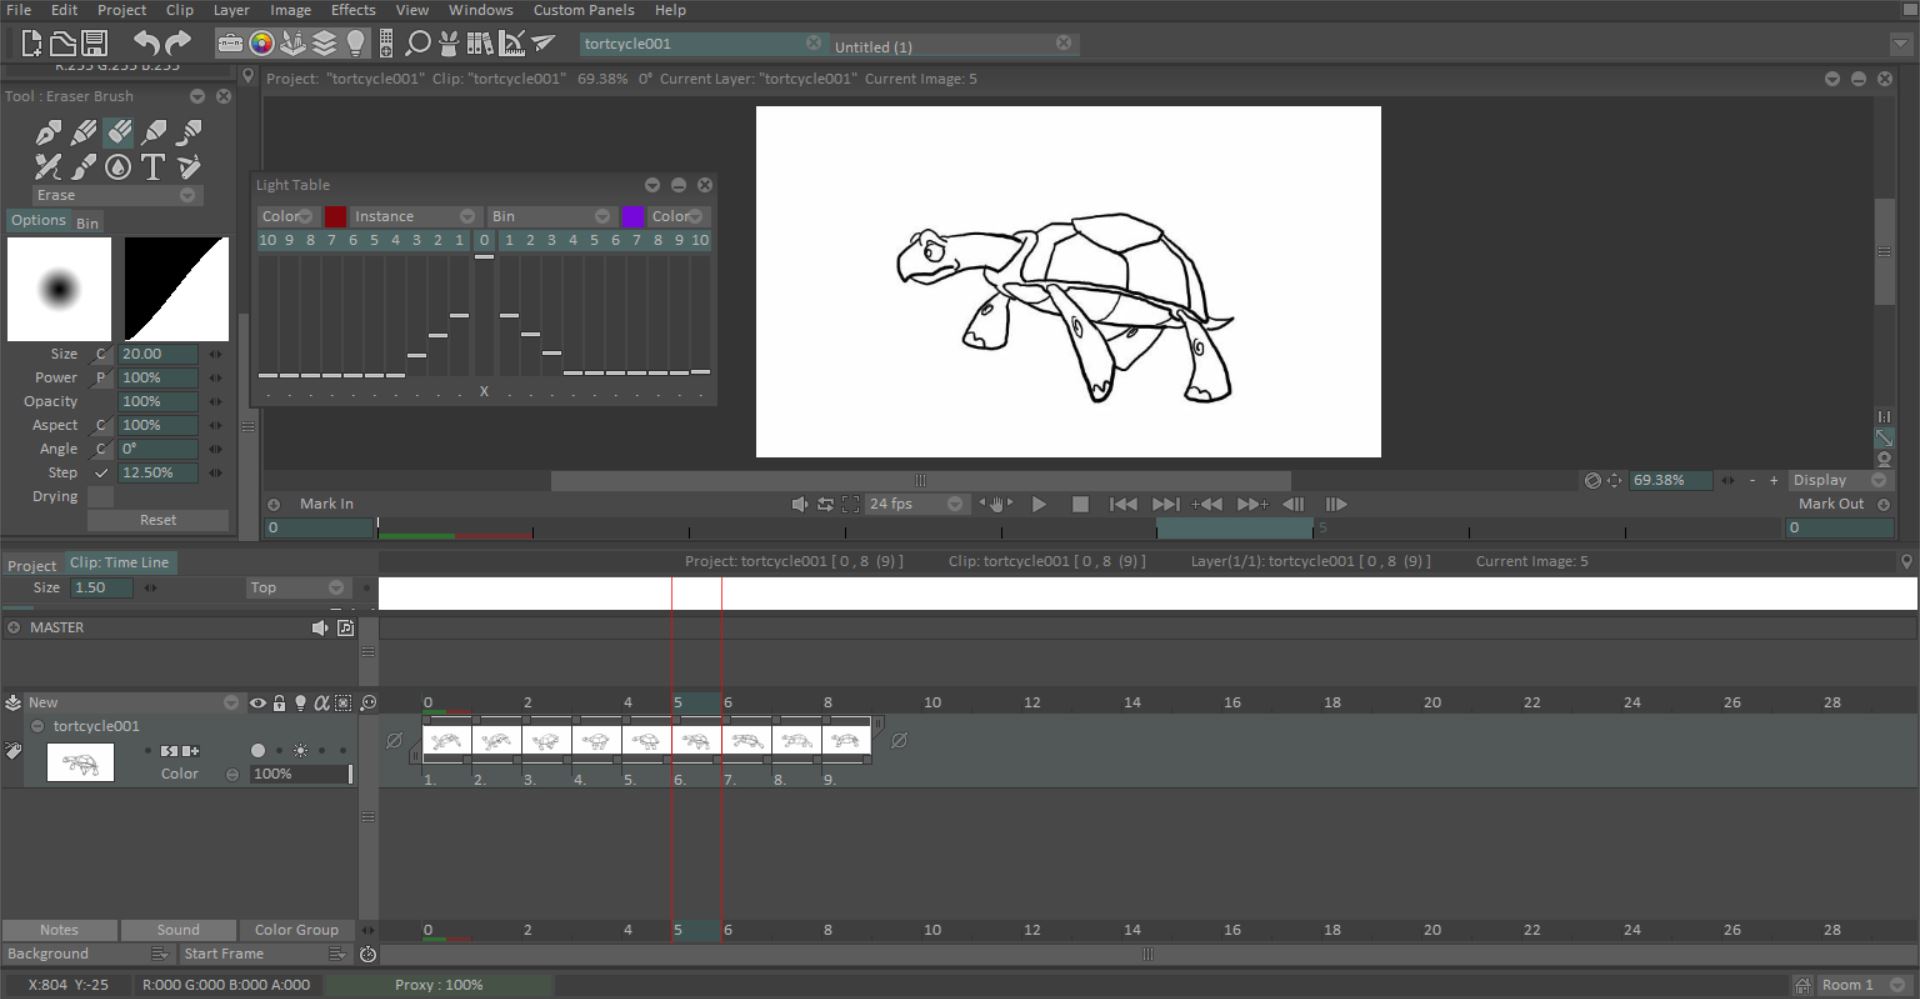The height and width of the screenshot is (999, 1920).
Task: Click the paper plane icon
Action: pyautogui.click(x=543, y=43)
